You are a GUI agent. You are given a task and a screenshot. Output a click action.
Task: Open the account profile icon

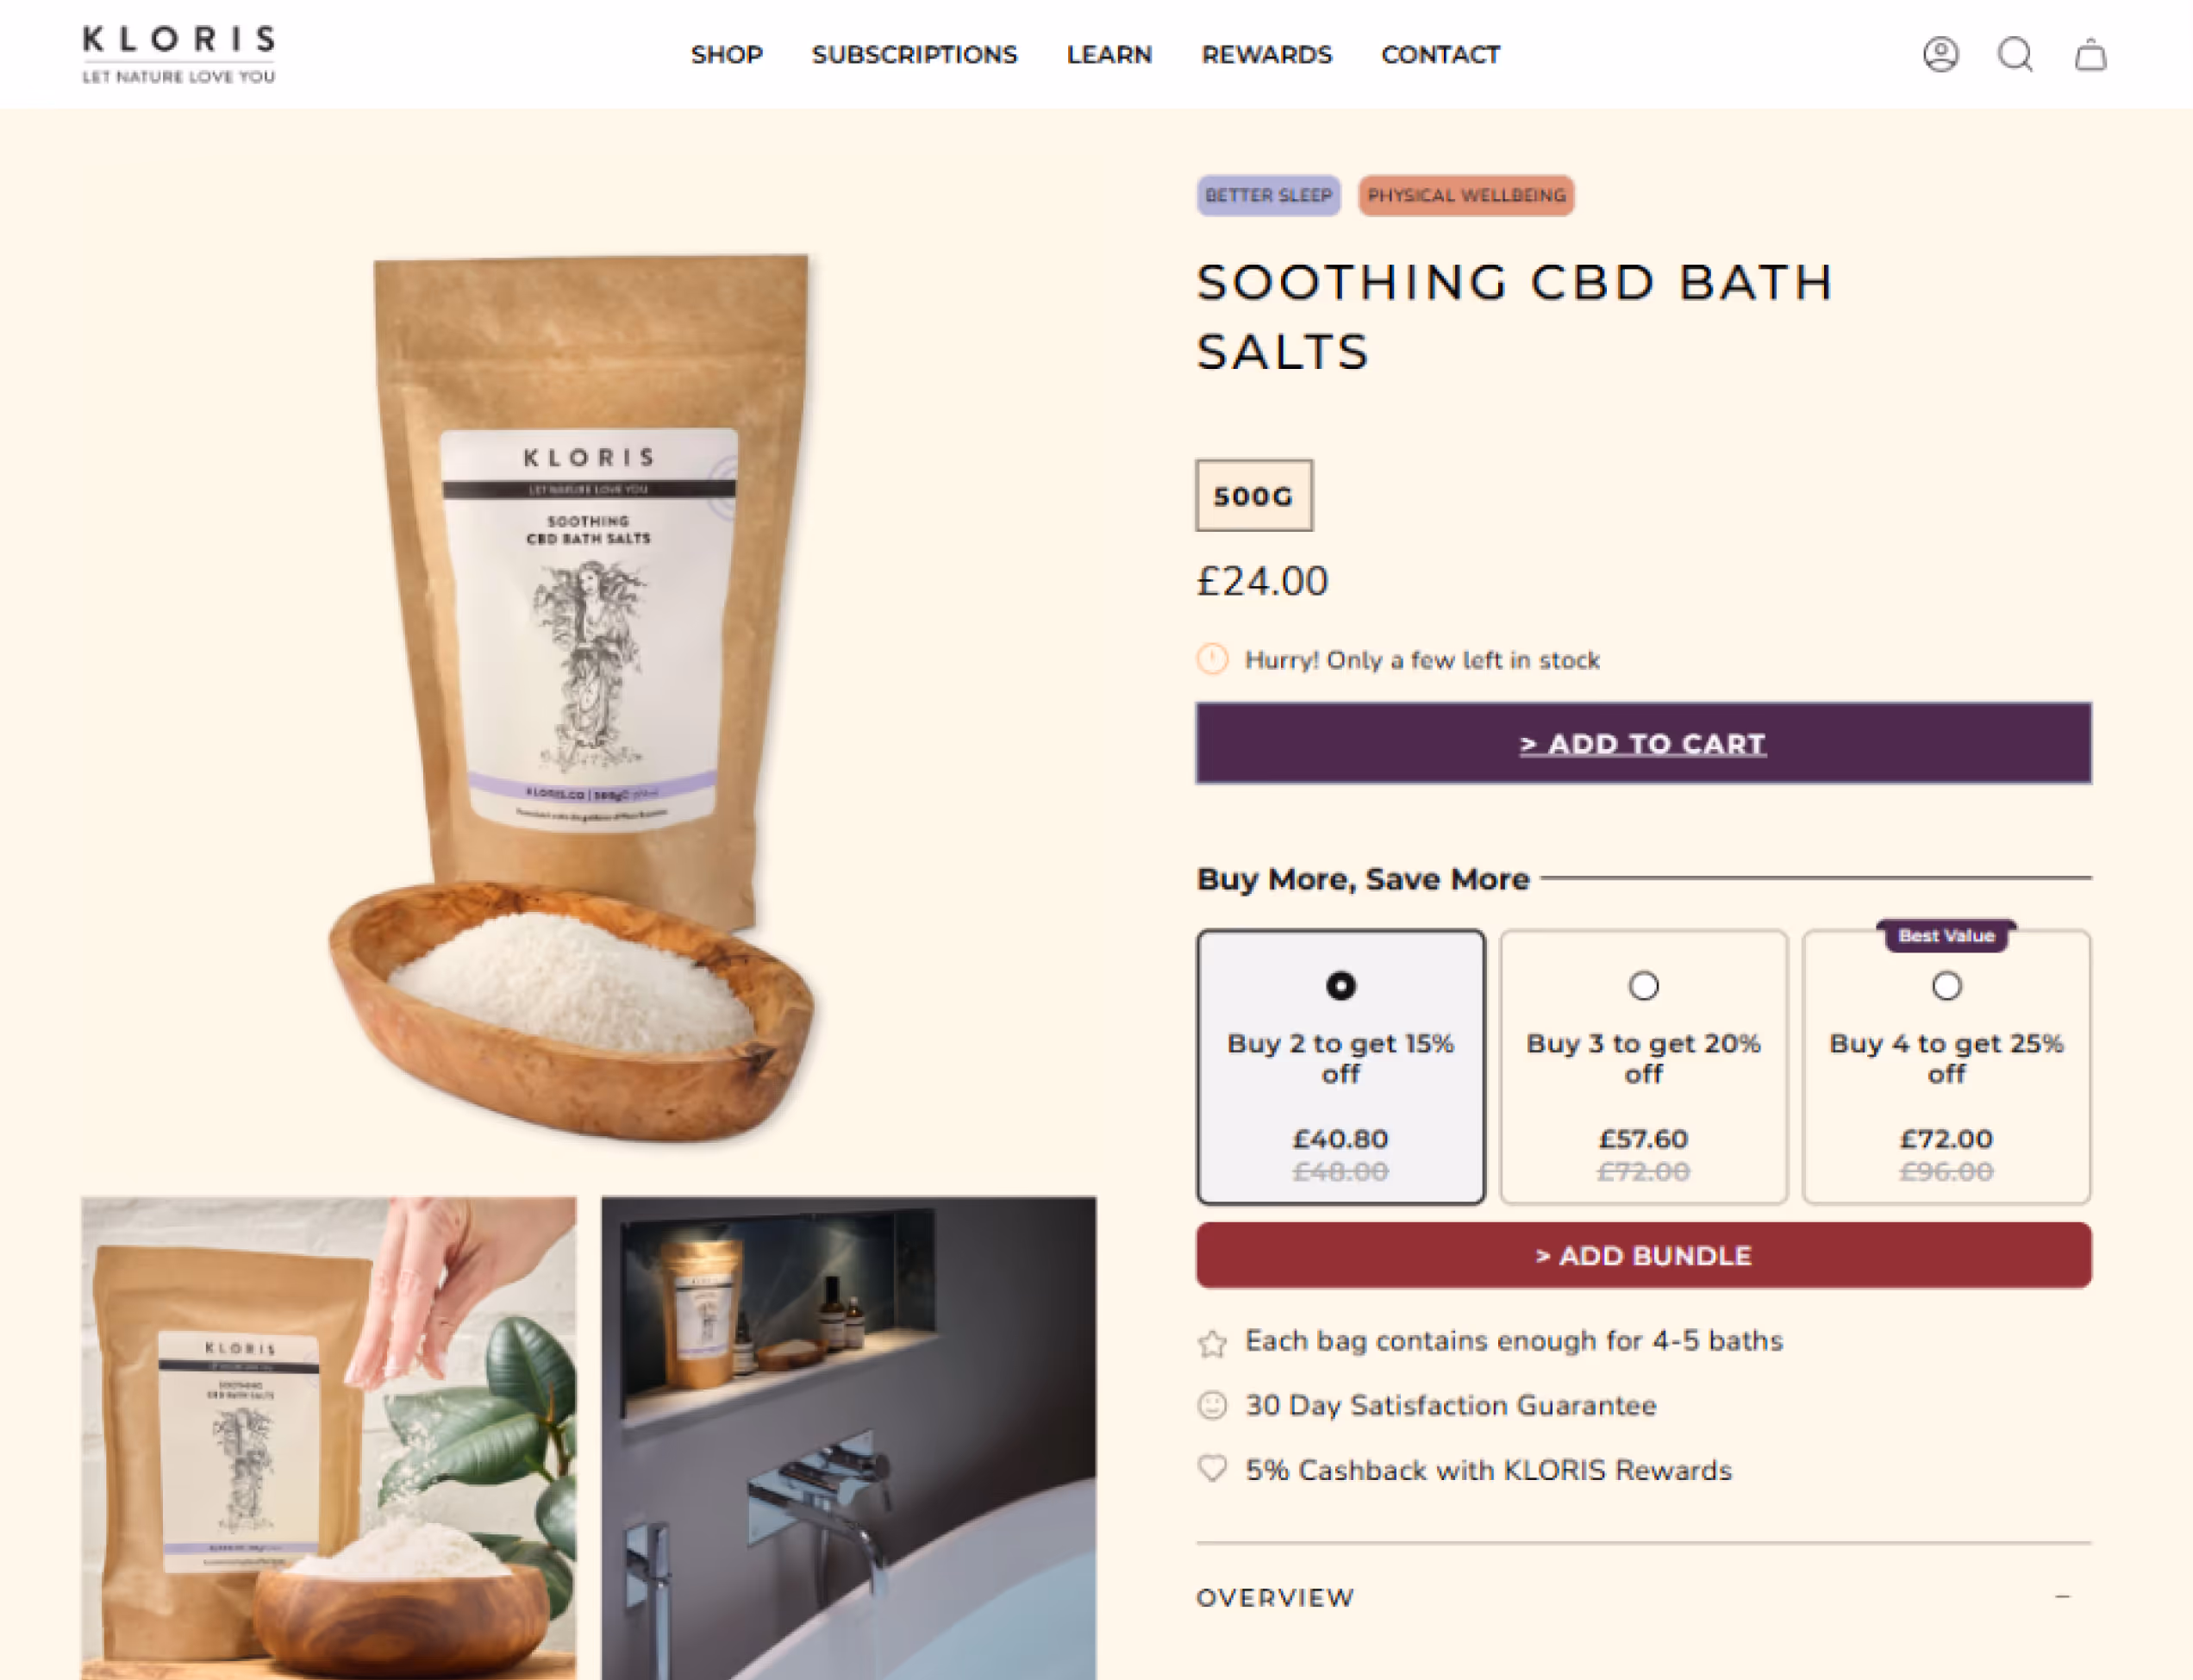tap(1940, 54)
